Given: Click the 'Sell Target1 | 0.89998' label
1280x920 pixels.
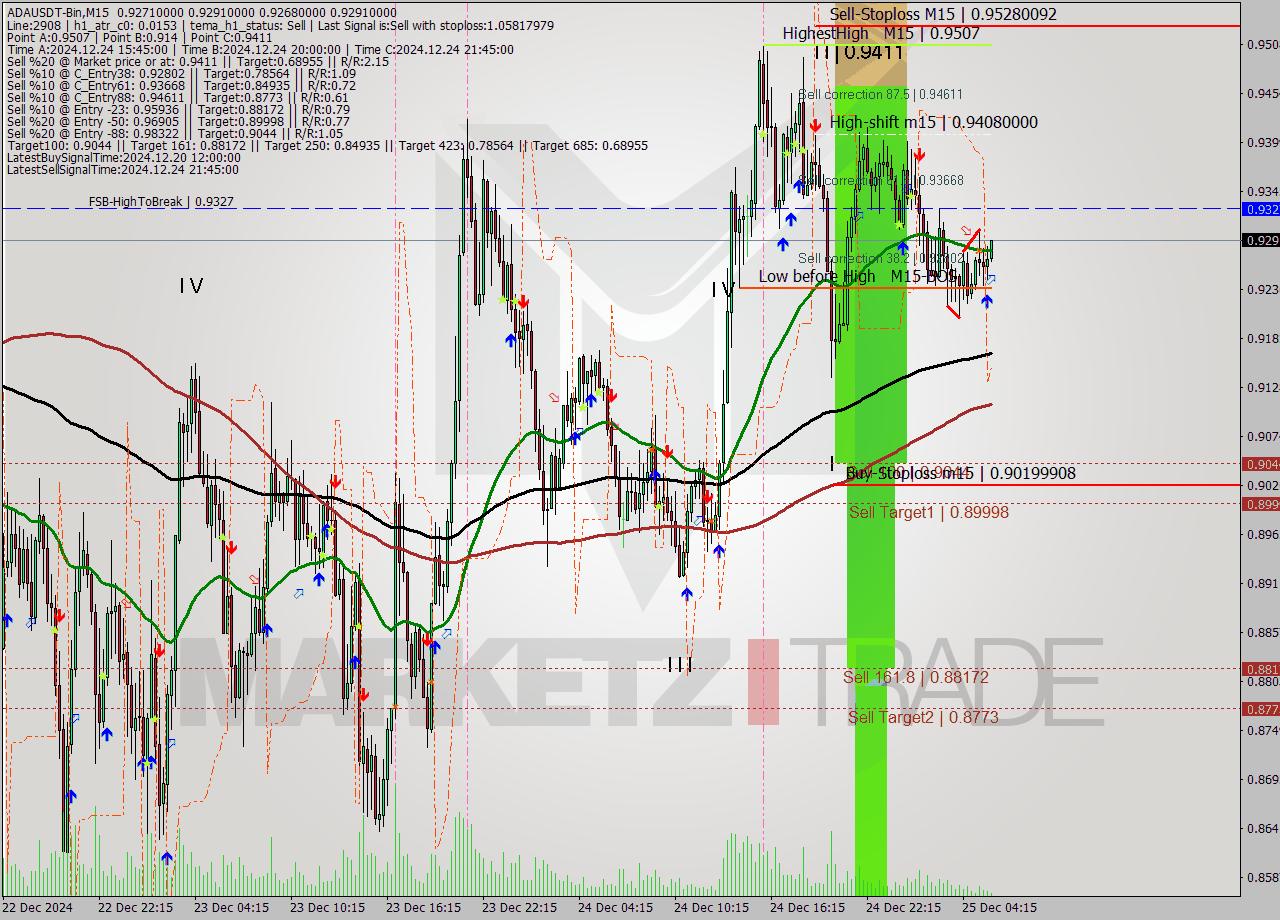Looking at the screenshot, I should (x=928, y=512).
